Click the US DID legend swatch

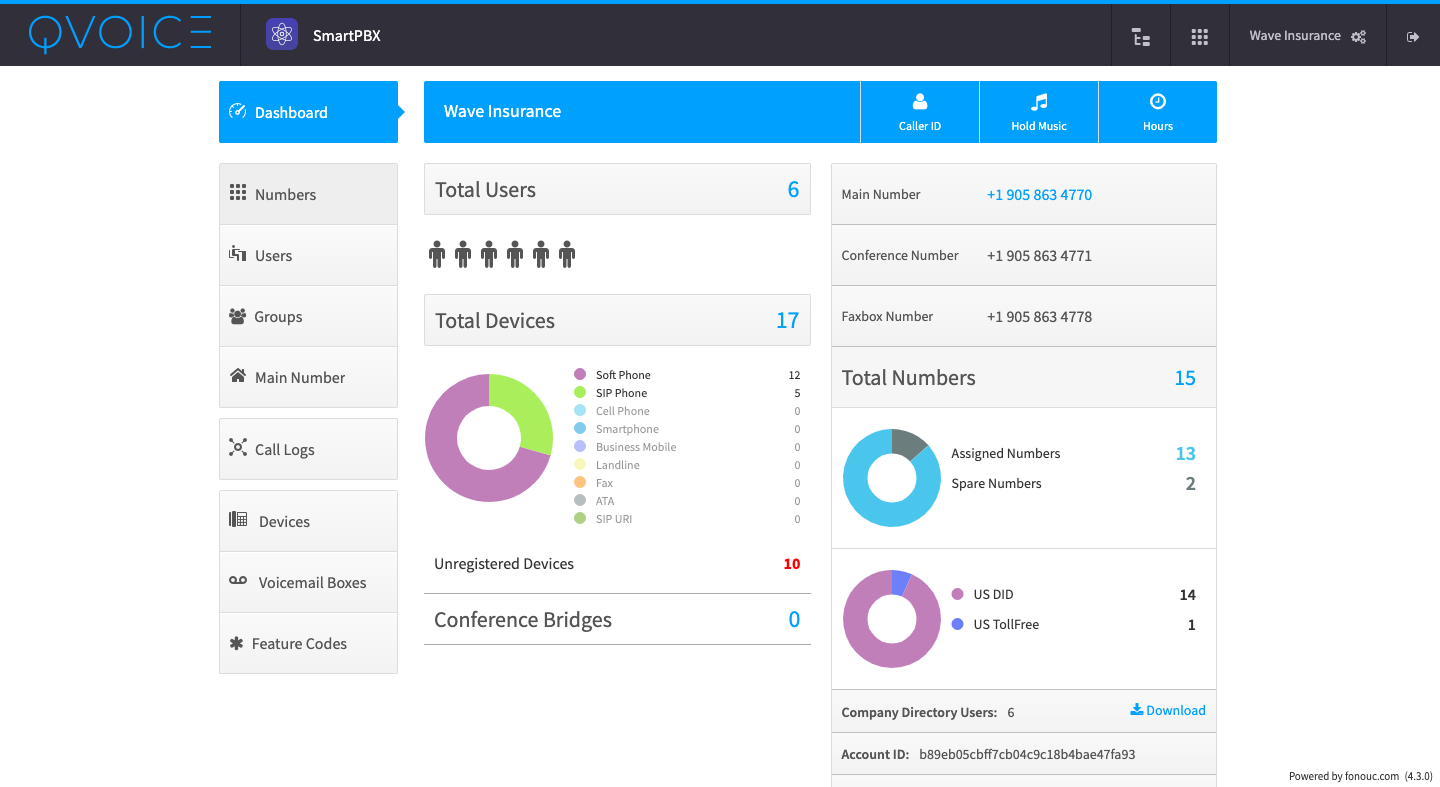(x=958, y=594)
